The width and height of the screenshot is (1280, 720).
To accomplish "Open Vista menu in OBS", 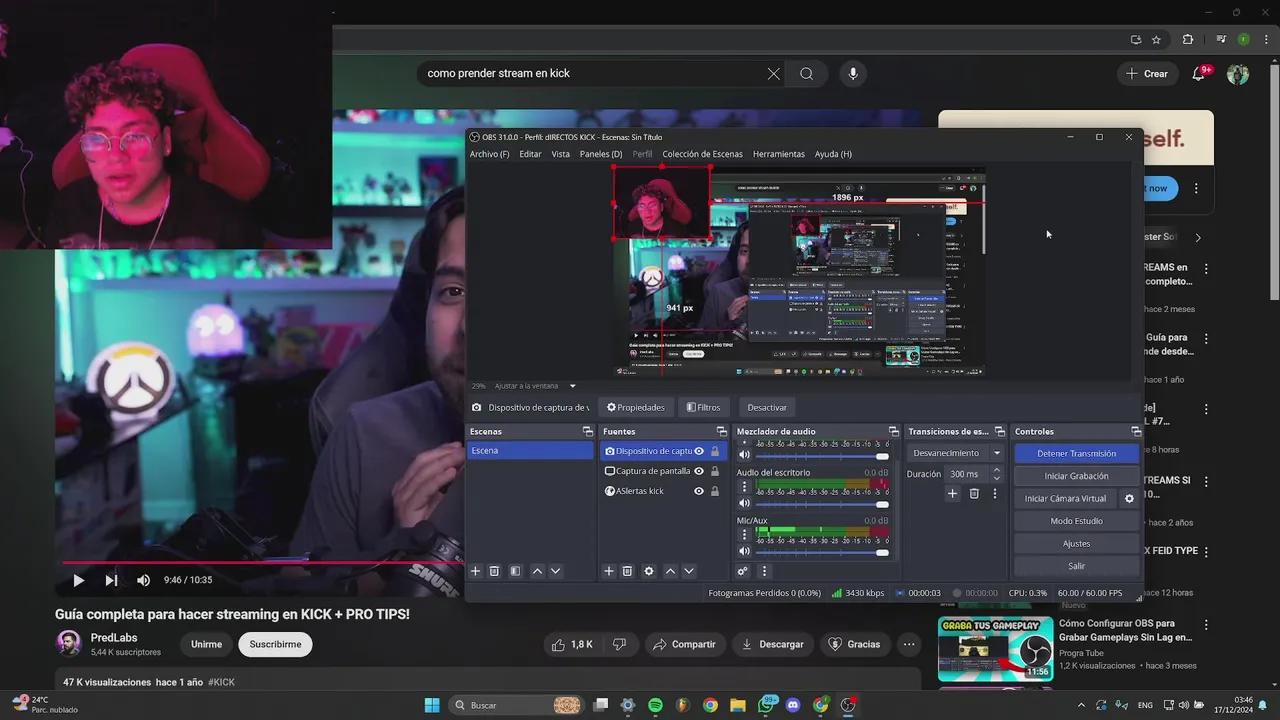I will 561,154.
